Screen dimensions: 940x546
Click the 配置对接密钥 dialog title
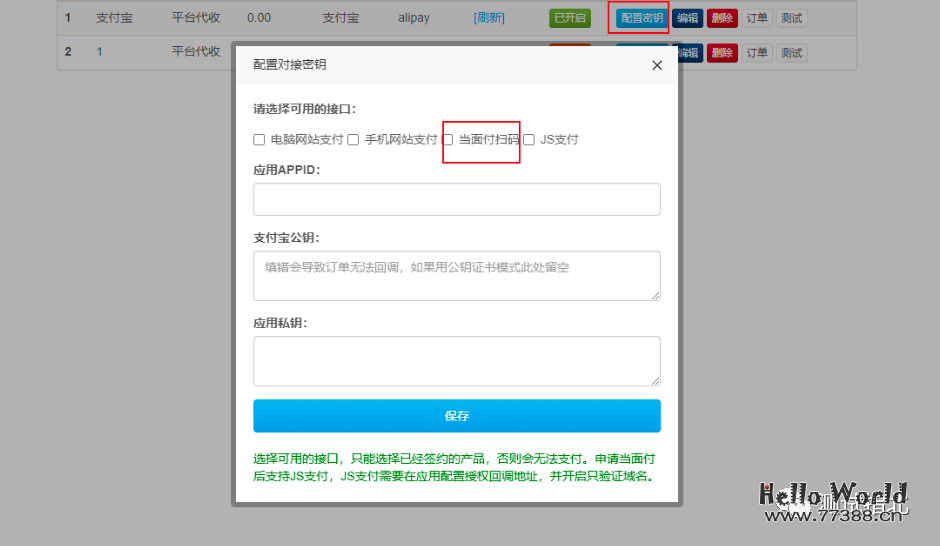(x=290, y=65)
